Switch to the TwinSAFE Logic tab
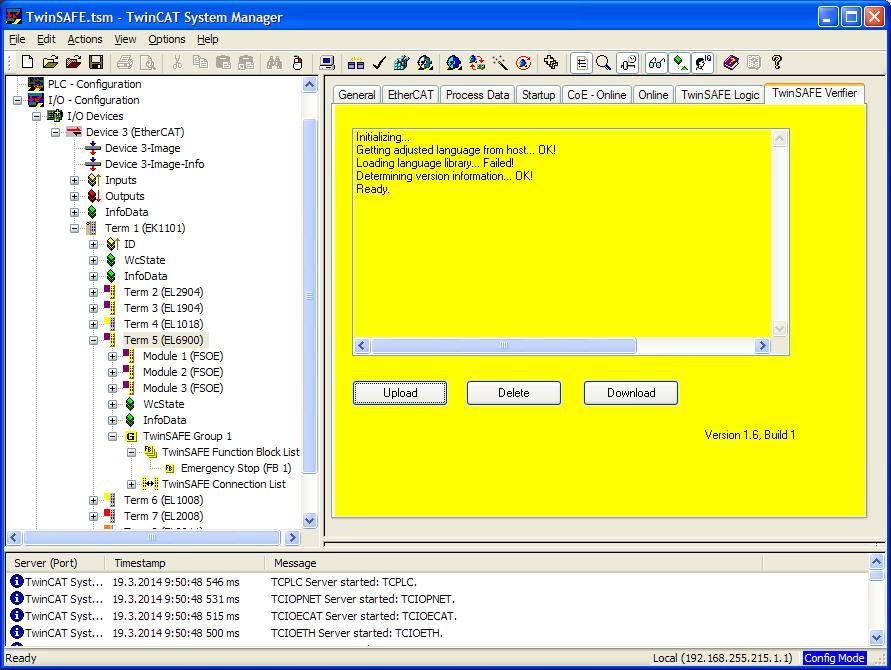Screen dimensions: 891x670 tap(720, 95)
